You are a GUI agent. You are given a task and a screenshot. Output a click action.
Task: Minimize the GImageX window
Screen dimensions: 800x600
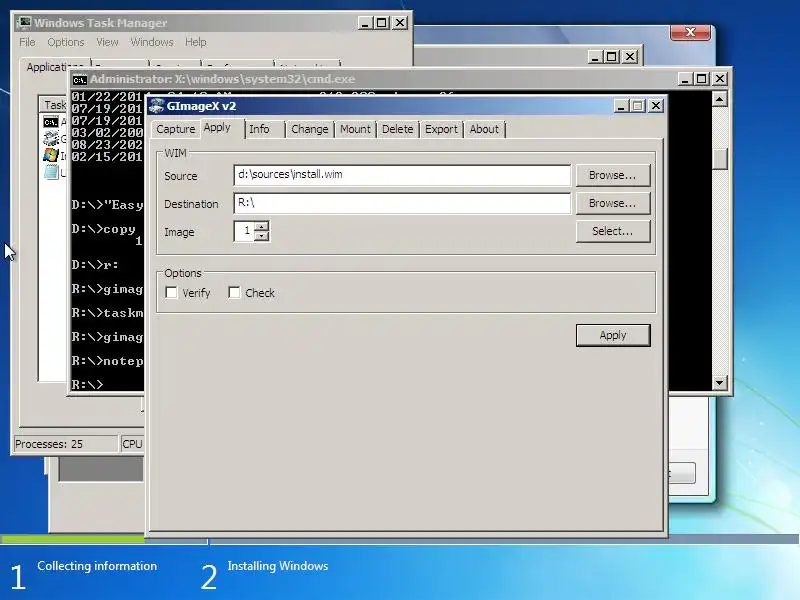(621, 106)
